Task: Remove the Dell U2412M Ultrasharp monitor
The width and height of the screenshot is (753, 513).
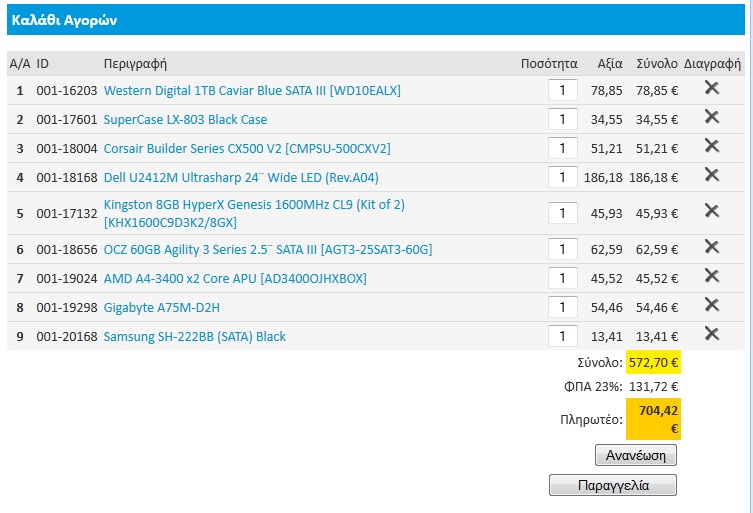Action: pyautogui.click(x=712, y=174)
